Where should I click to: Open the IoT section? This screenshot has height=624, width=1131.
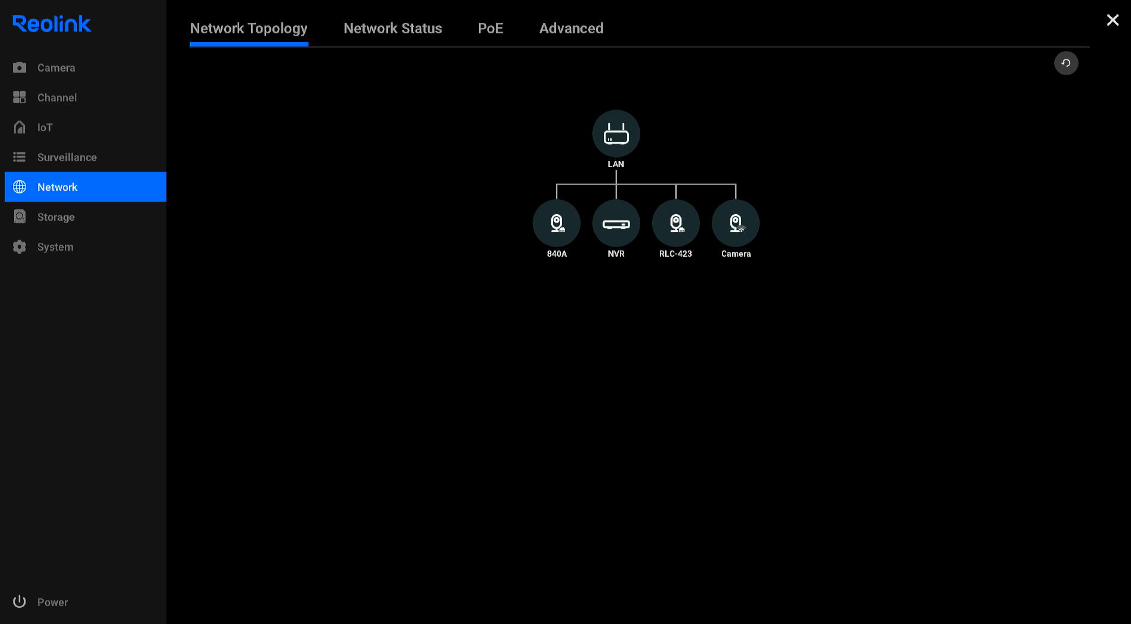pyautogui.click(x=85, y=128)
